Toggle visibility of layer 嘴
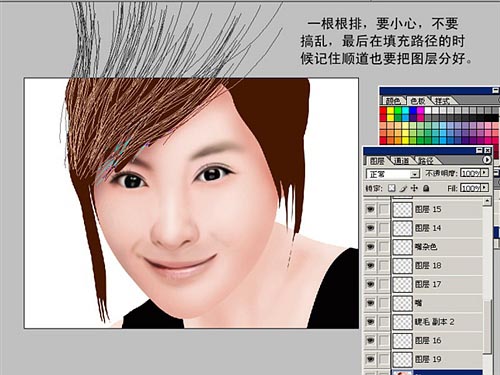 (x=370, y=303)
